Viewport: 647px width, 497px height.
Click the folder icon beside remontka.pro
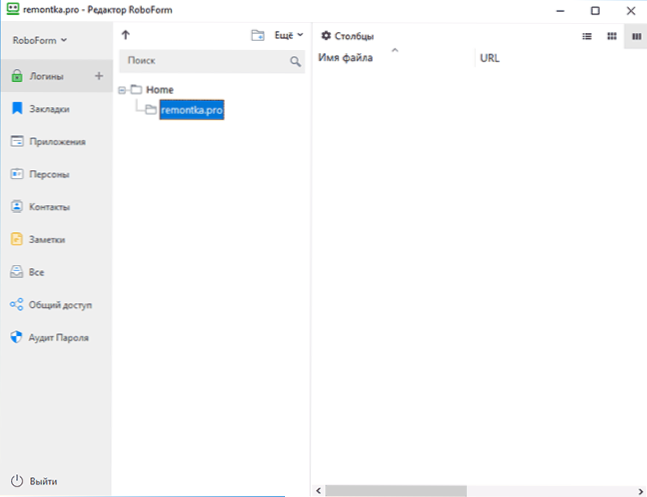[151, 109]
